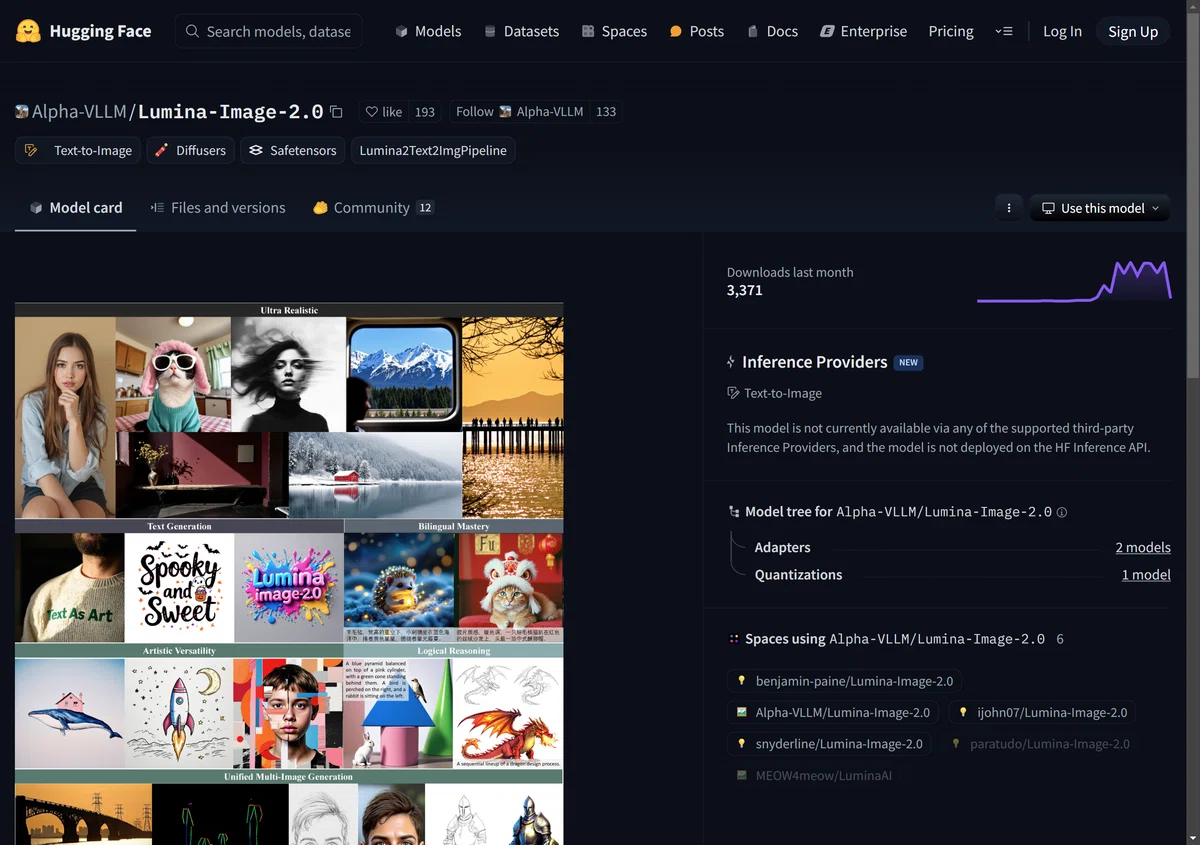The width and height of the screenshot is (1200, 845).
Task: Click the model showcase image
Action: coord(289,573)
